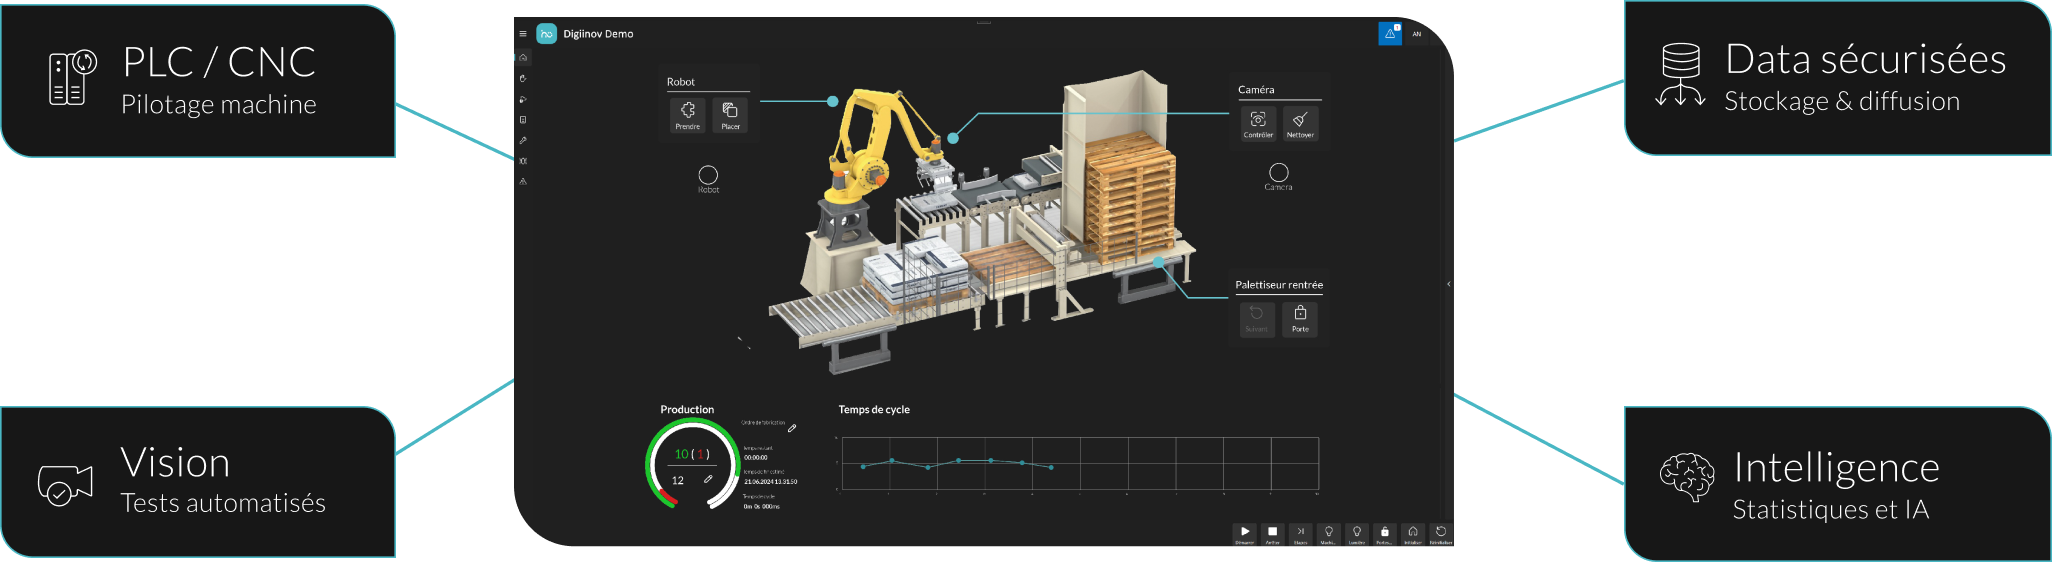This screenshot has height=562, width=2052.
Task: Edit the Ordre de fabrication pencil icon
Action: point(792,428)
